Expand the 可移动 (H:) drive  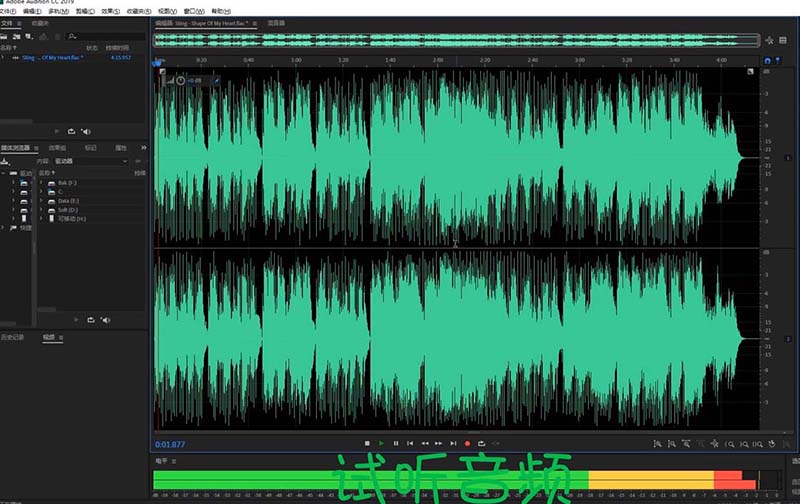pos(41,218)
